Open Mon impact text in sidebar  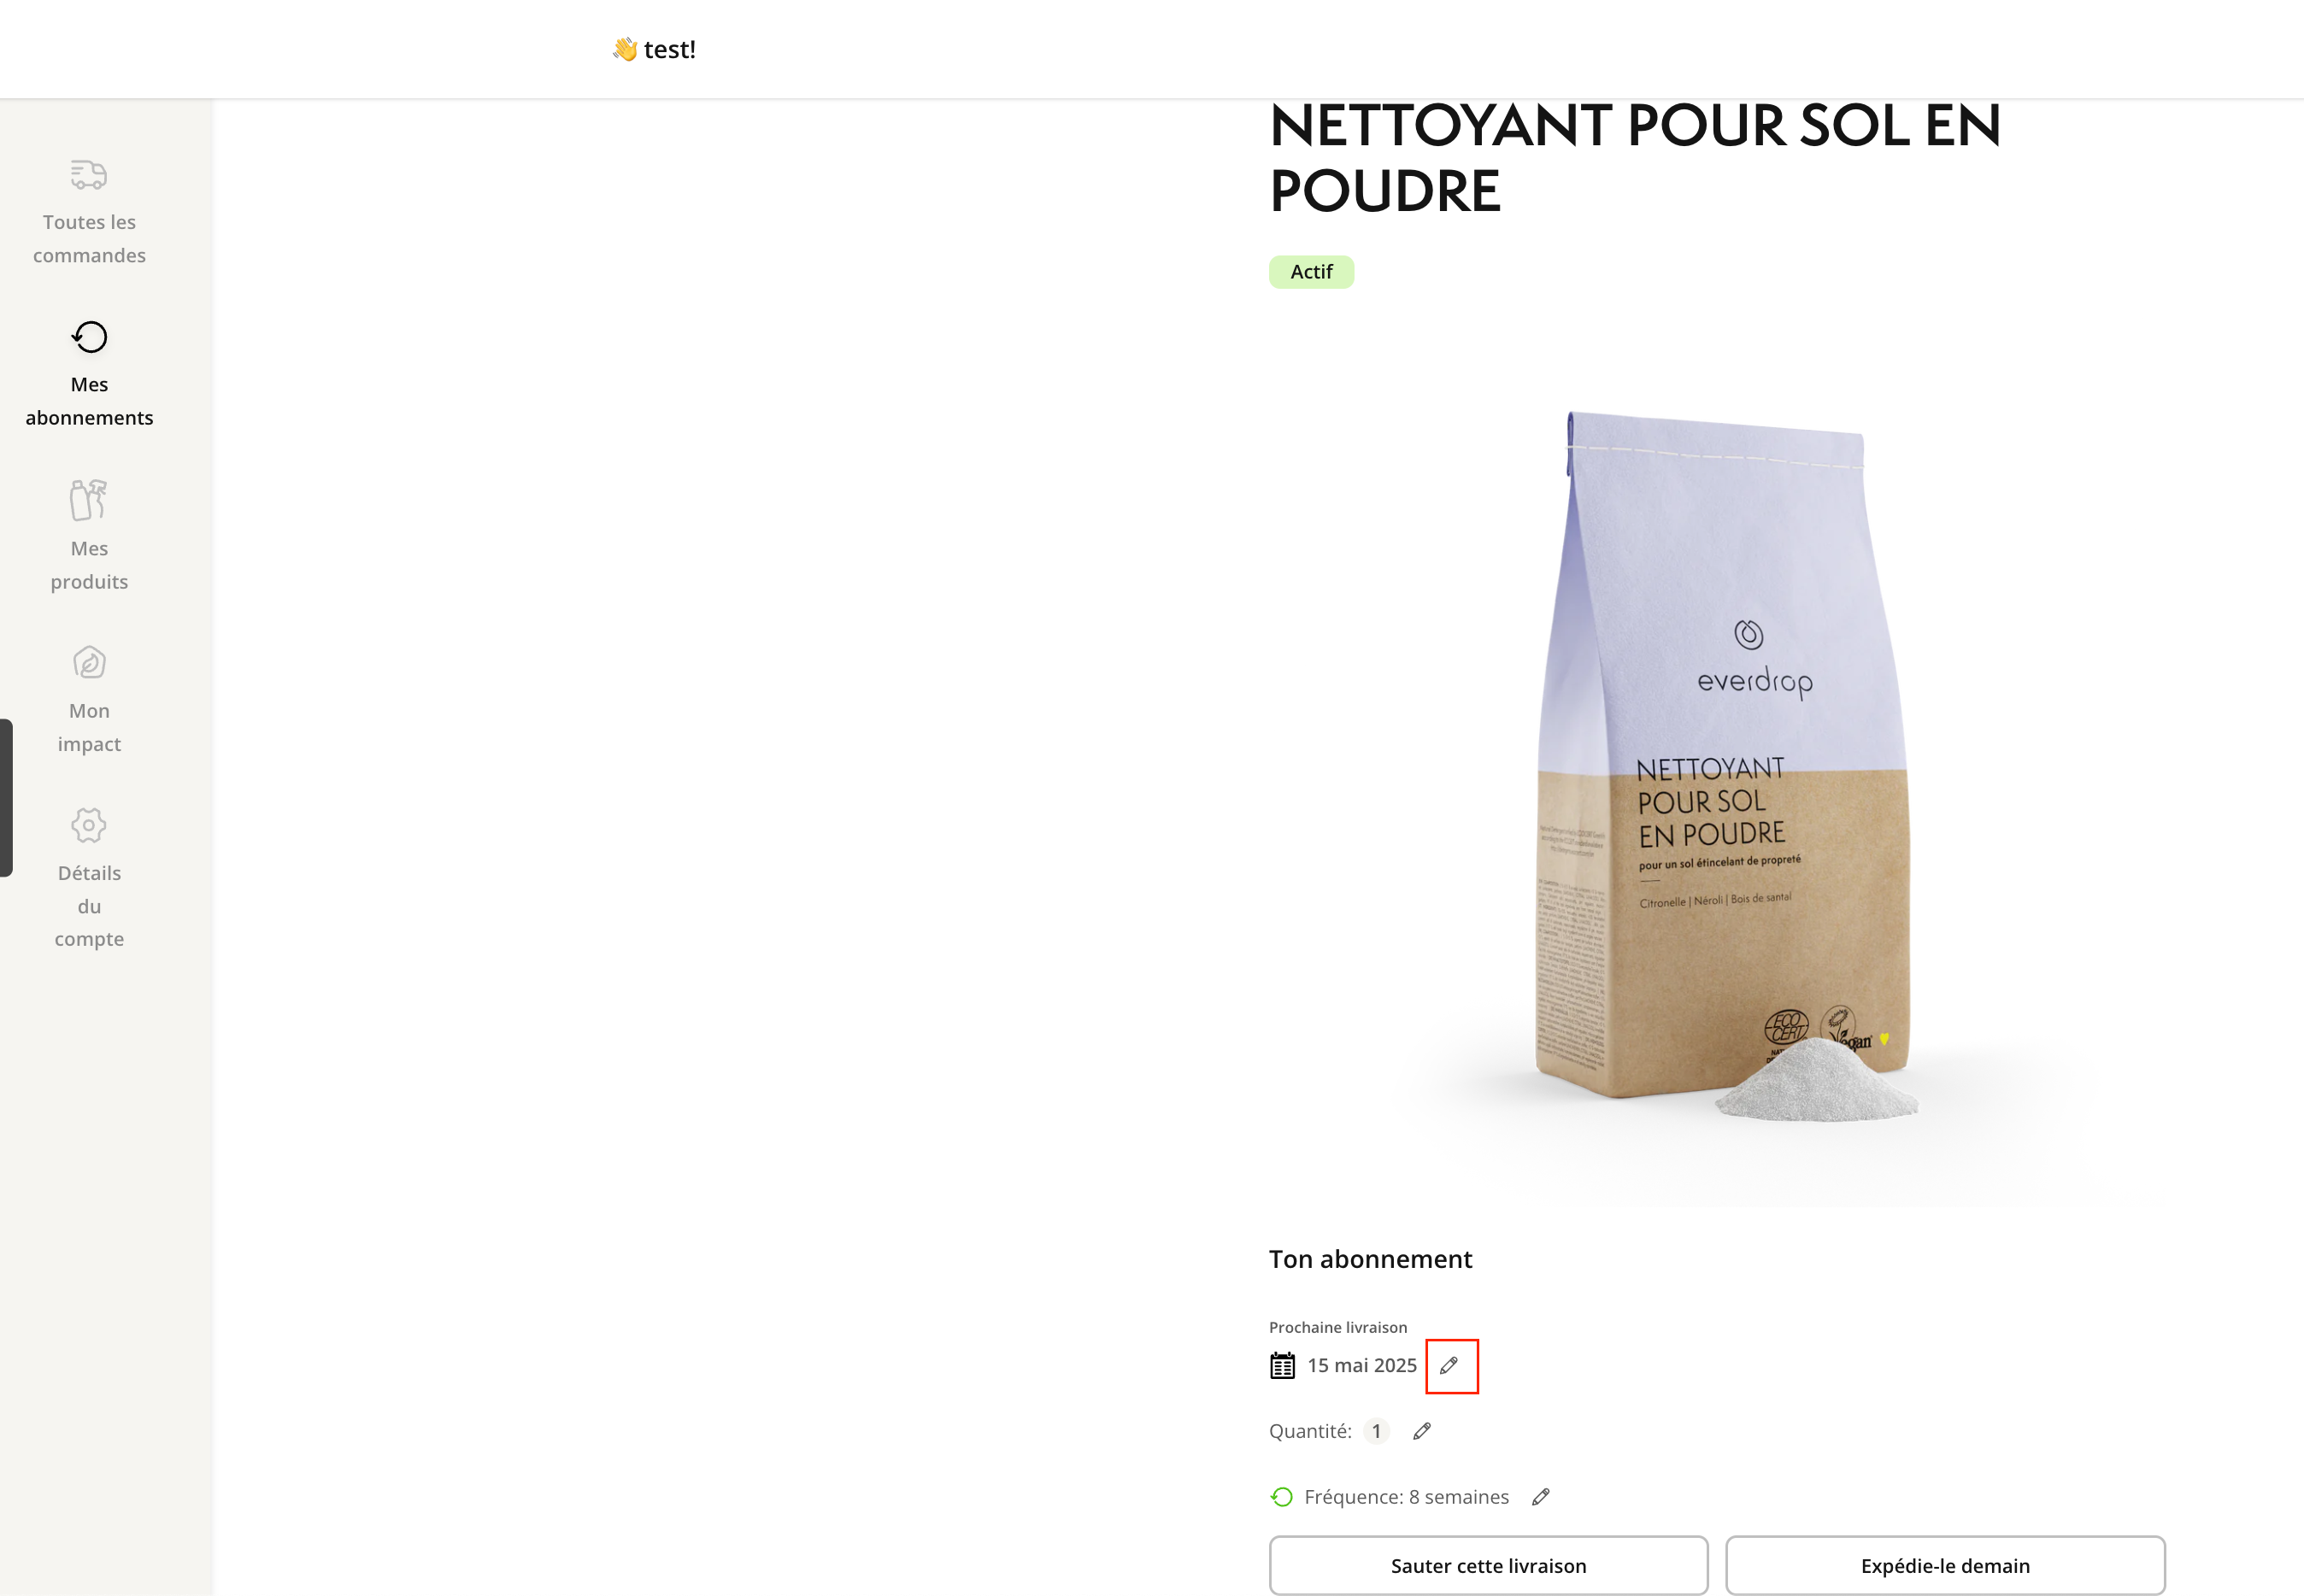89,727
